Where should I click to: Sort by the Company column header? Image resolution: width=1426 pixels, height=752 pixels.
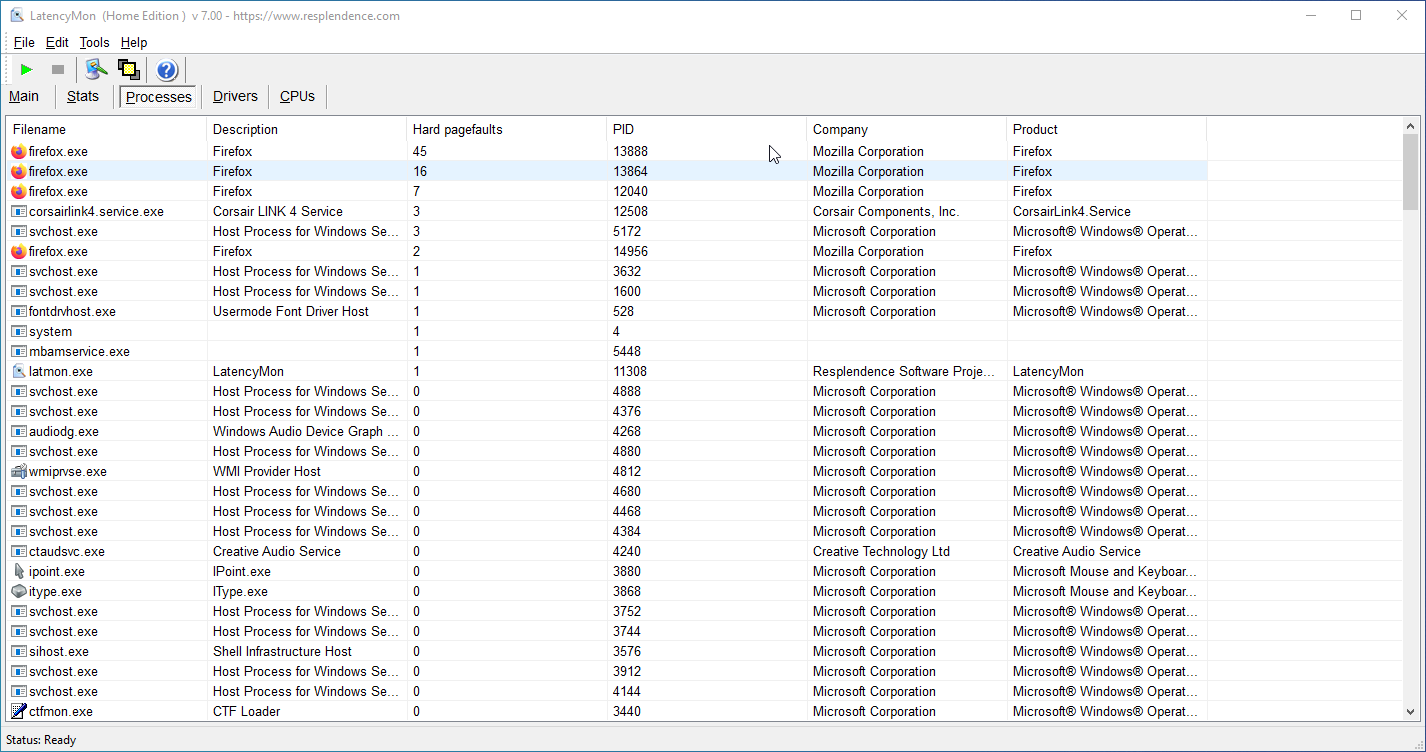click(907, 130)
